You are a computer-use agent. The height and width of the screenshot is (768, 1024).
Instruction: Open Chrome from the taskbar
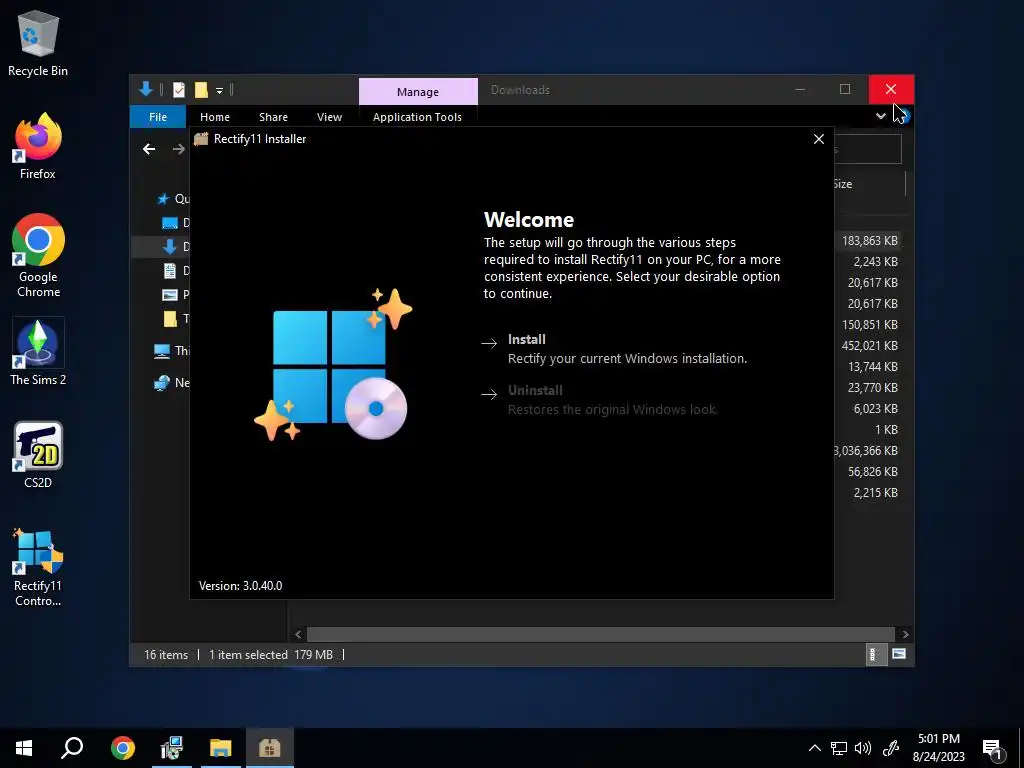[x=123, y=748]
